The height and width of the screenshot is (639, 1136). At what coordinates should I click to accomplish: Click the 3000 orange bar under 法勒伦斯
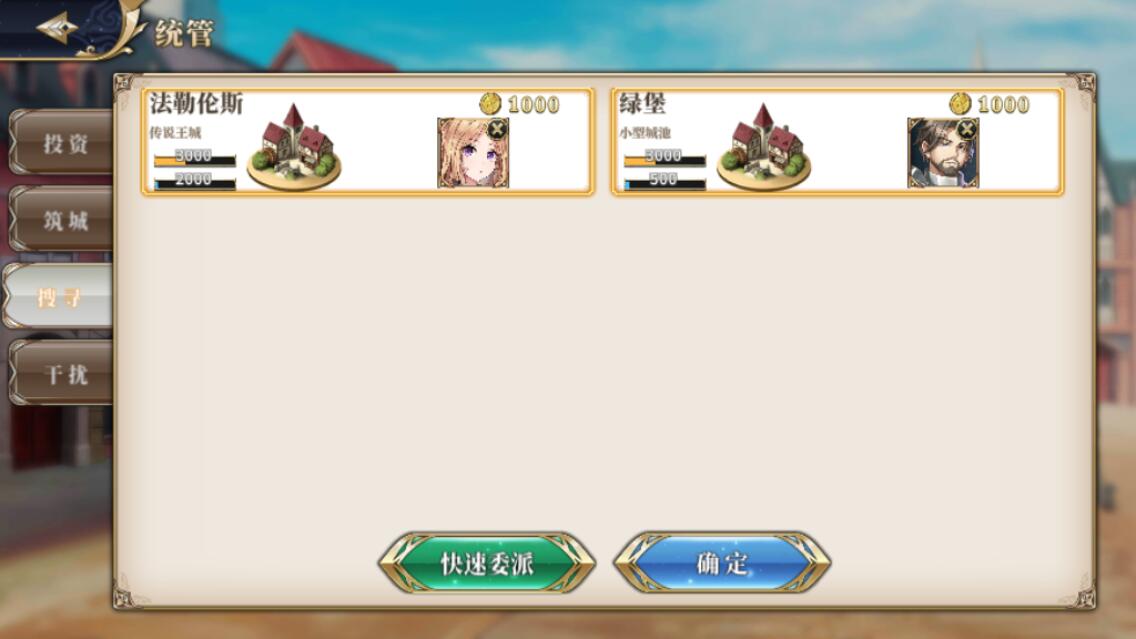[x=194, y=158]
